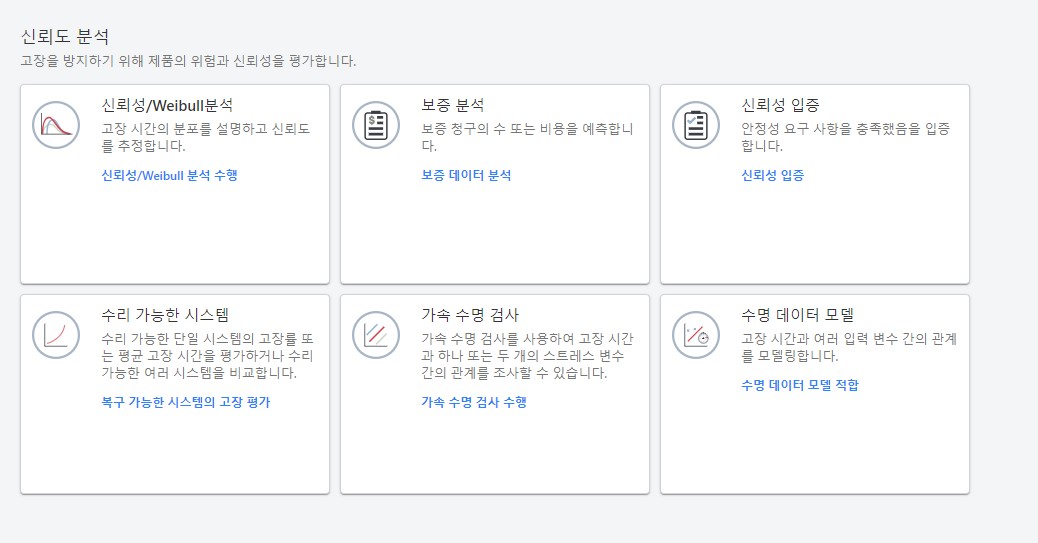The image size is (1038, 543).
Task: Click the 가속 수명 검사 card title
Action: (470, 315)
